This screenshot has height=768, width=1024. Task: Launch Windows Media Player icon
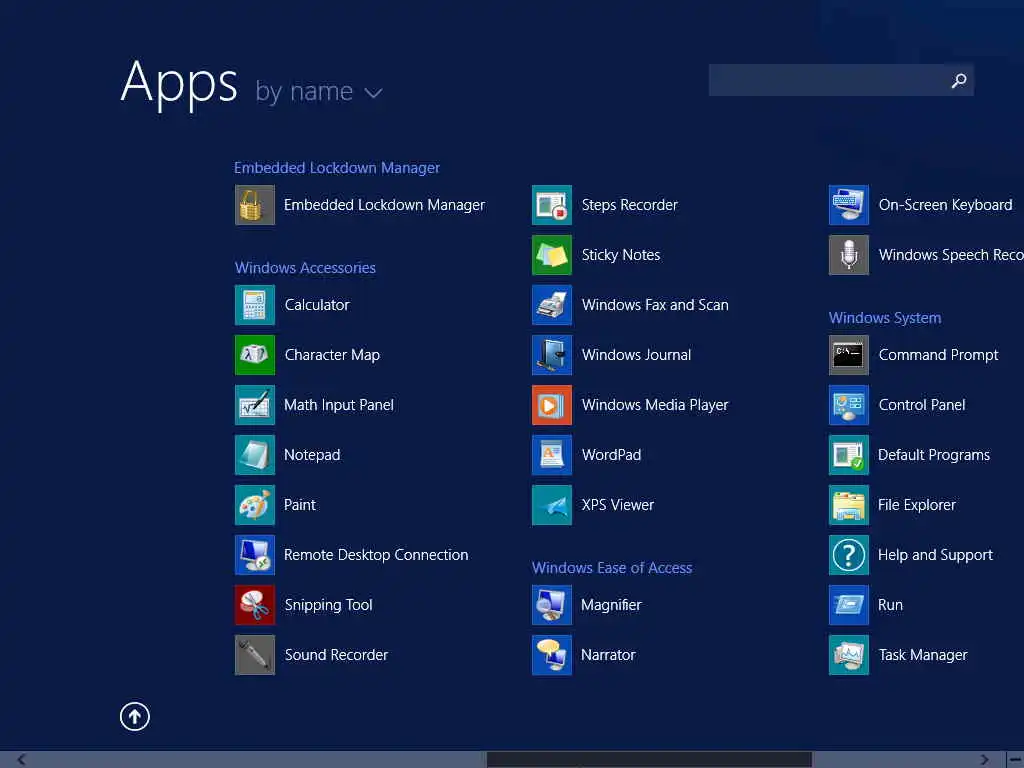(x=552, y=405)
